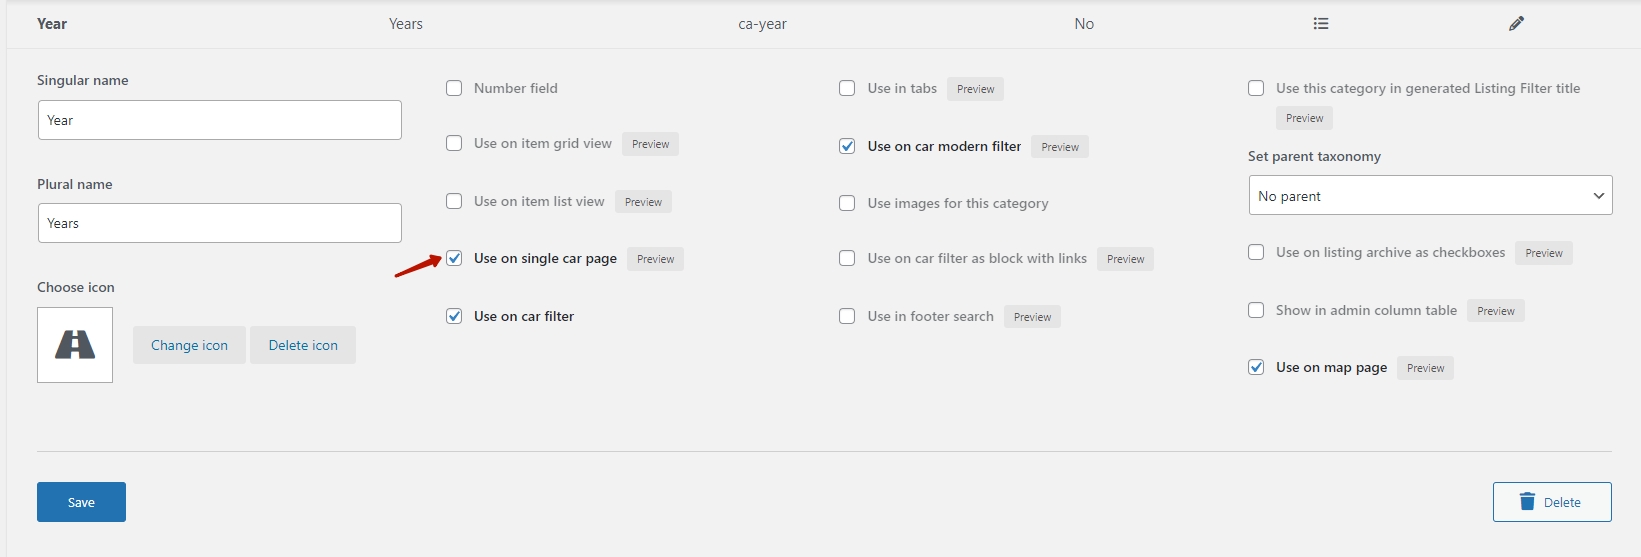Open the Set parent taxonomy dropdown
Viewport: 1641px width, 557px height.
[x=1430, y=196]
